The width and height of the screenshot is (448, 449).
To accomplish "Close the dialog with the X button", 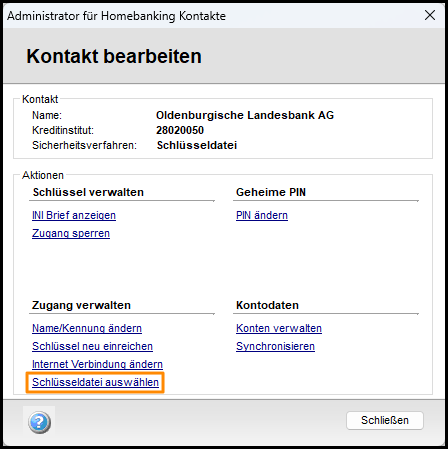I will (430, 15).
